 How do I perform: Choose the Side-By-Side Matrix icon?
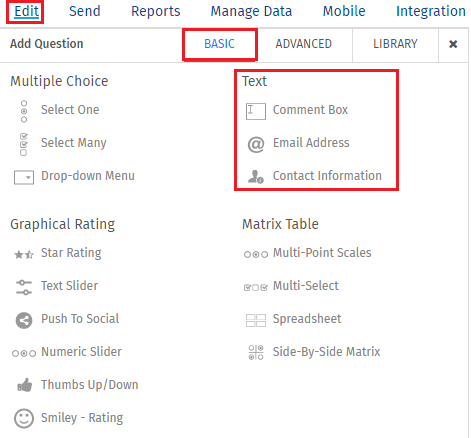pos(256,352)
